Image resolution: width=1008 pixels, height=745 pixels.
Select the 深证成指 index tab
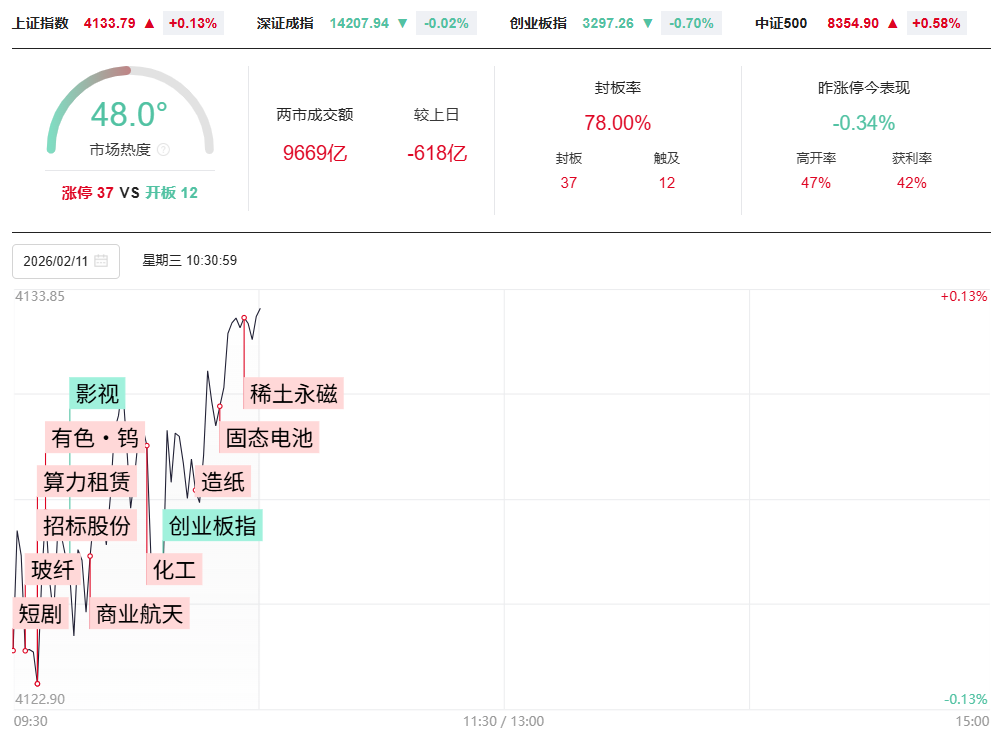coord(285,23)
